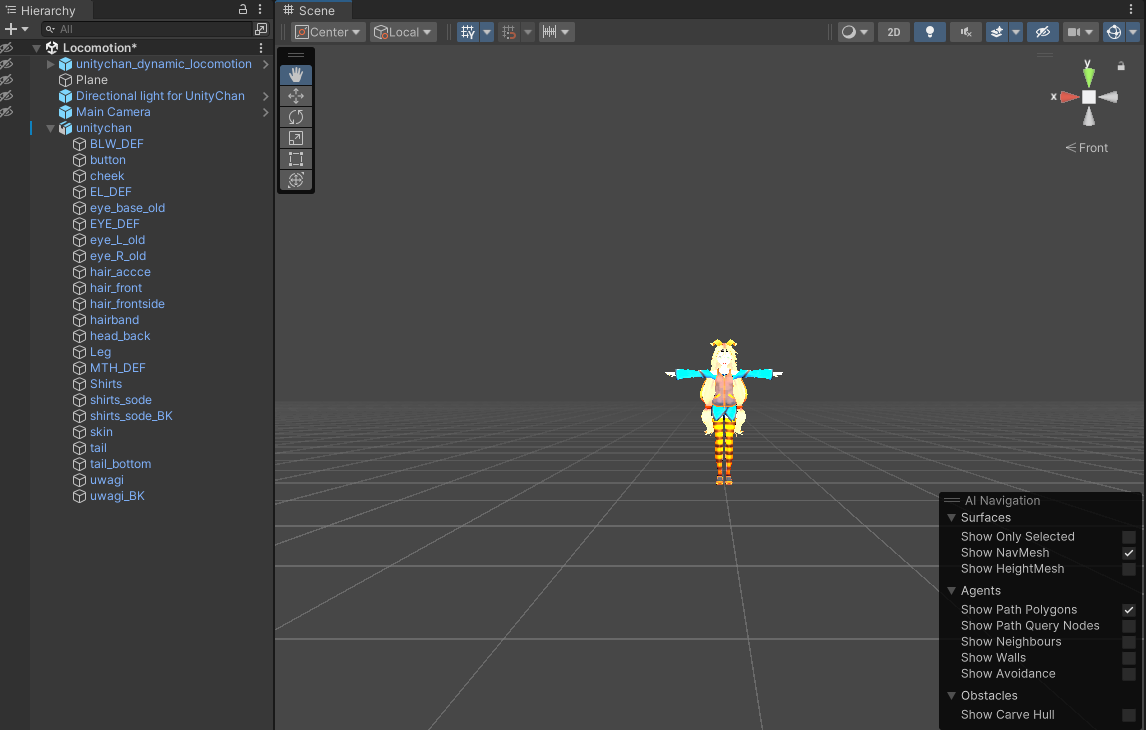1146x730 pixels.
Task: Enable Show Only Selected checkbox
Action: tap(1128, 537)
